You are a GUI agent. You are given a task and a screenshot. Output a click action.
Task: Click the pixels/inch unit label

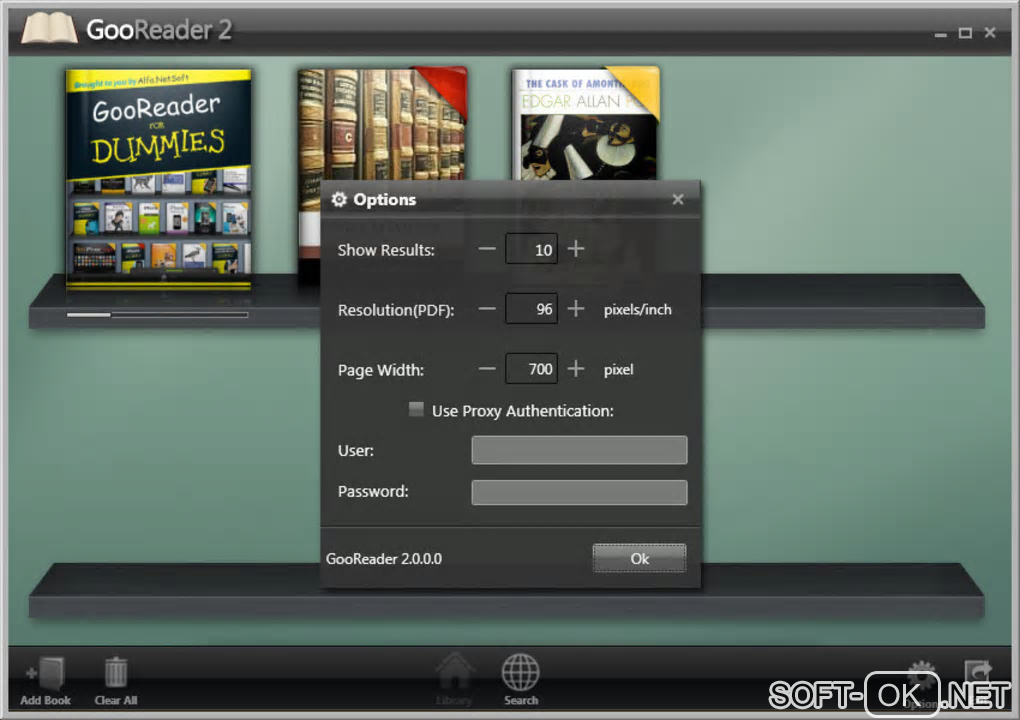638,310
